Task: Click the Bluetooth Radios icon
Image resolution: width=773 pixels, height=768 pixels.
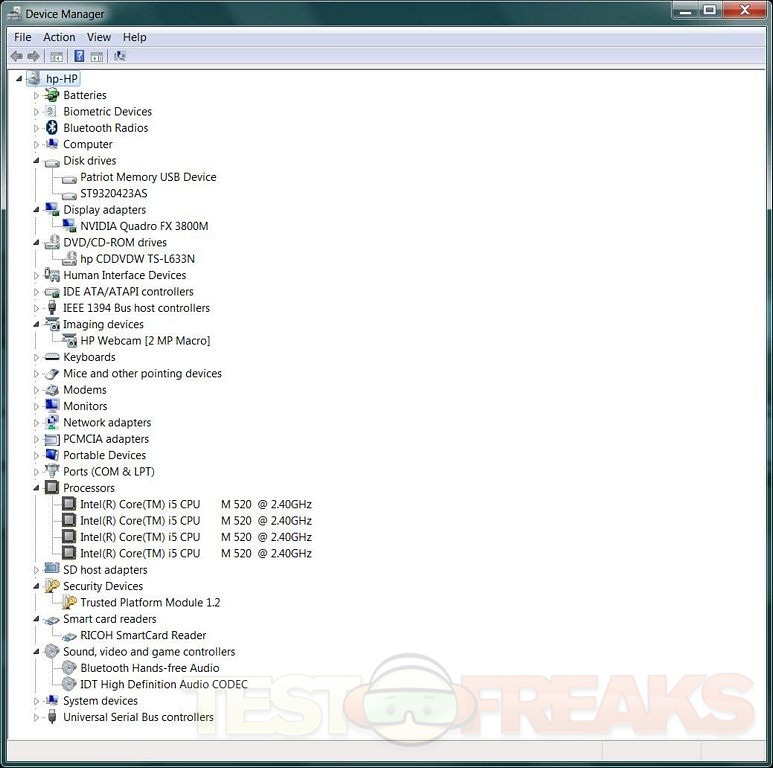Action: click(52, 128)
